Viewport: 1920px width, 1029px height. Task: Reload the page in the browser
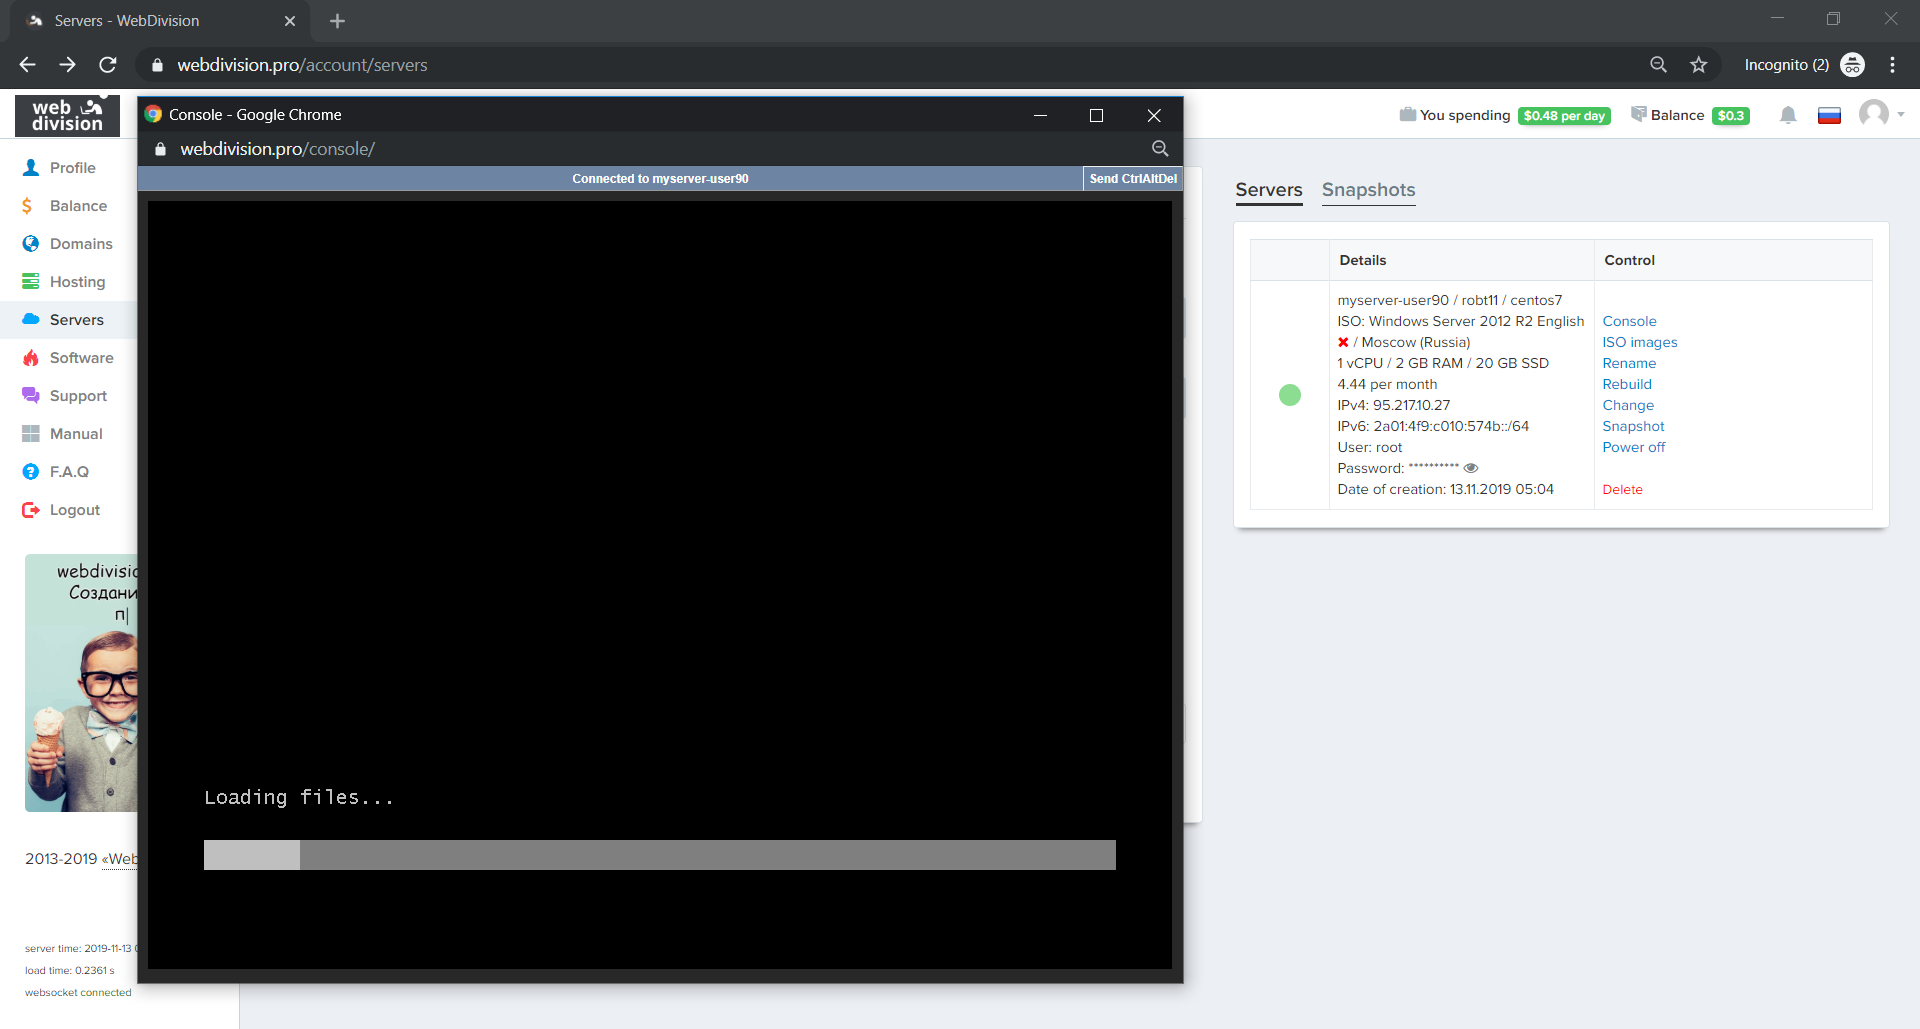click(108, 65)
